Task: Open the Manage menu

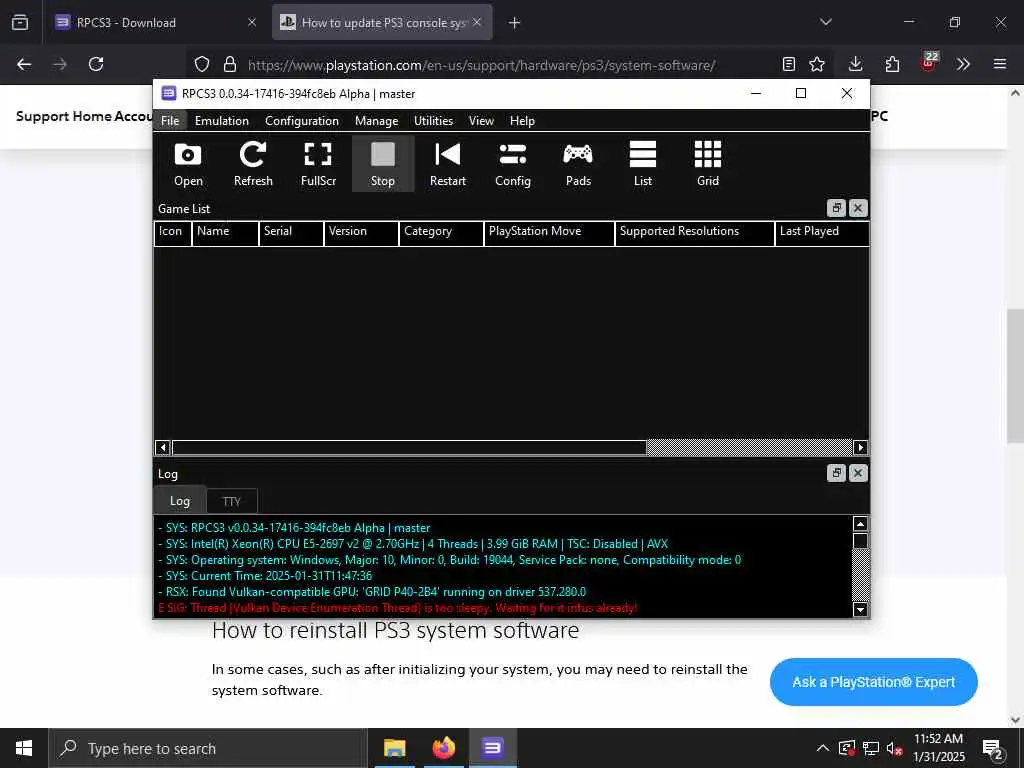Action: tap(376, 121)
